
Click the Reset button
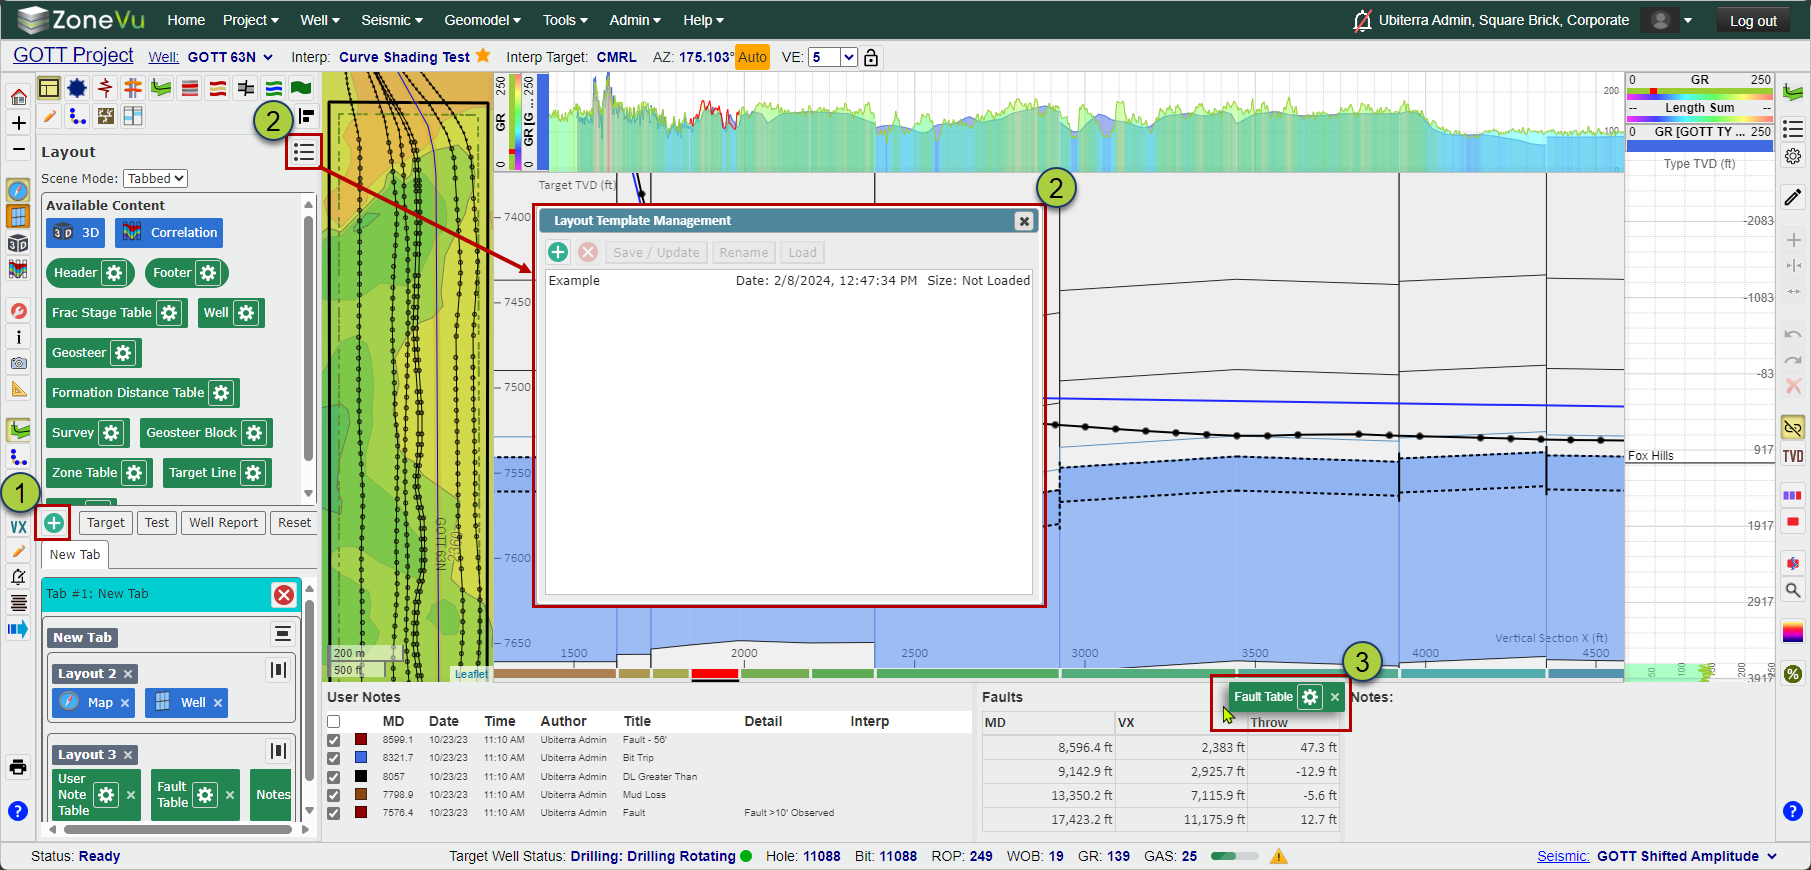(x=294, y=523)
